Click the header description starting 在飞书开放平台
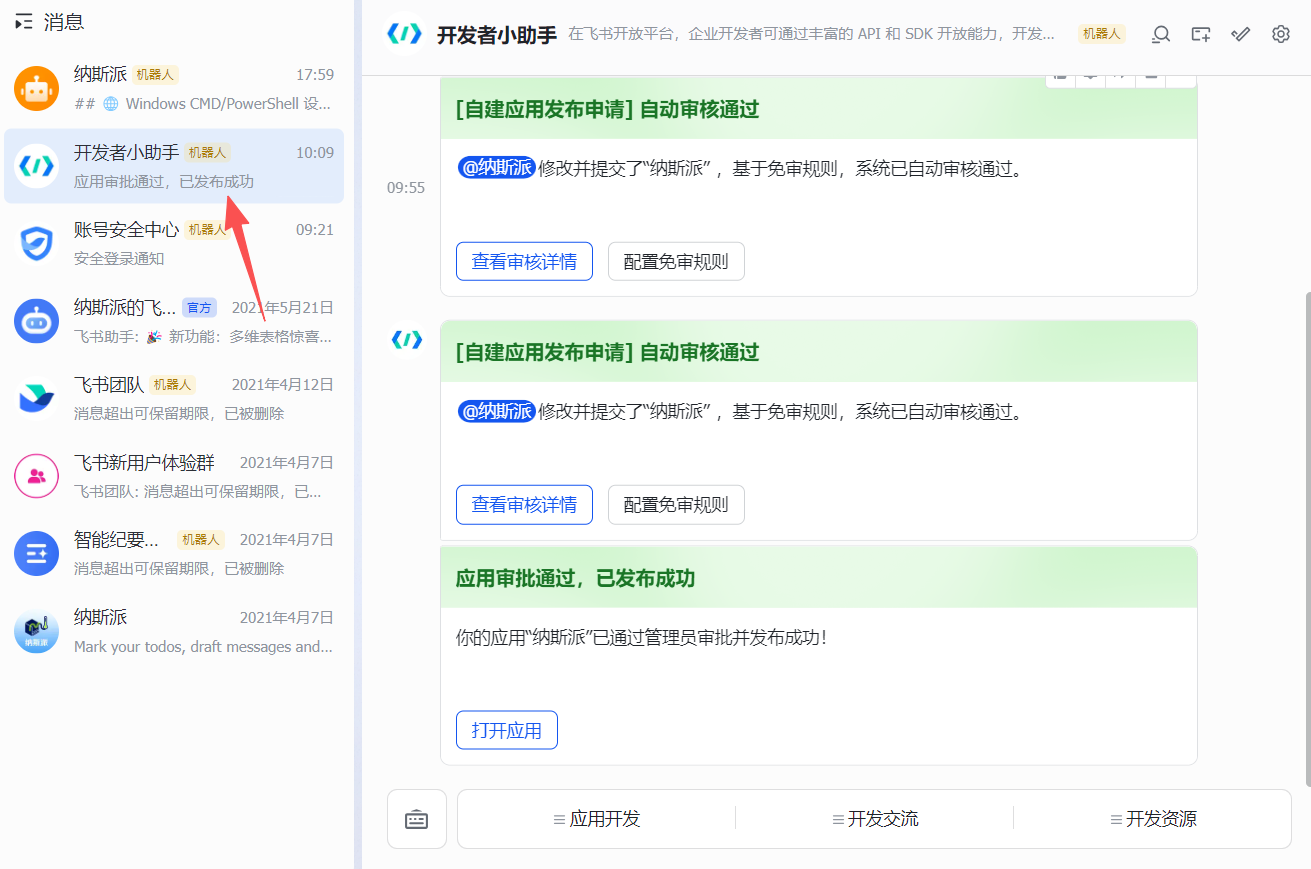This screenshot has width=1311, height=869. tap(811, 34)
